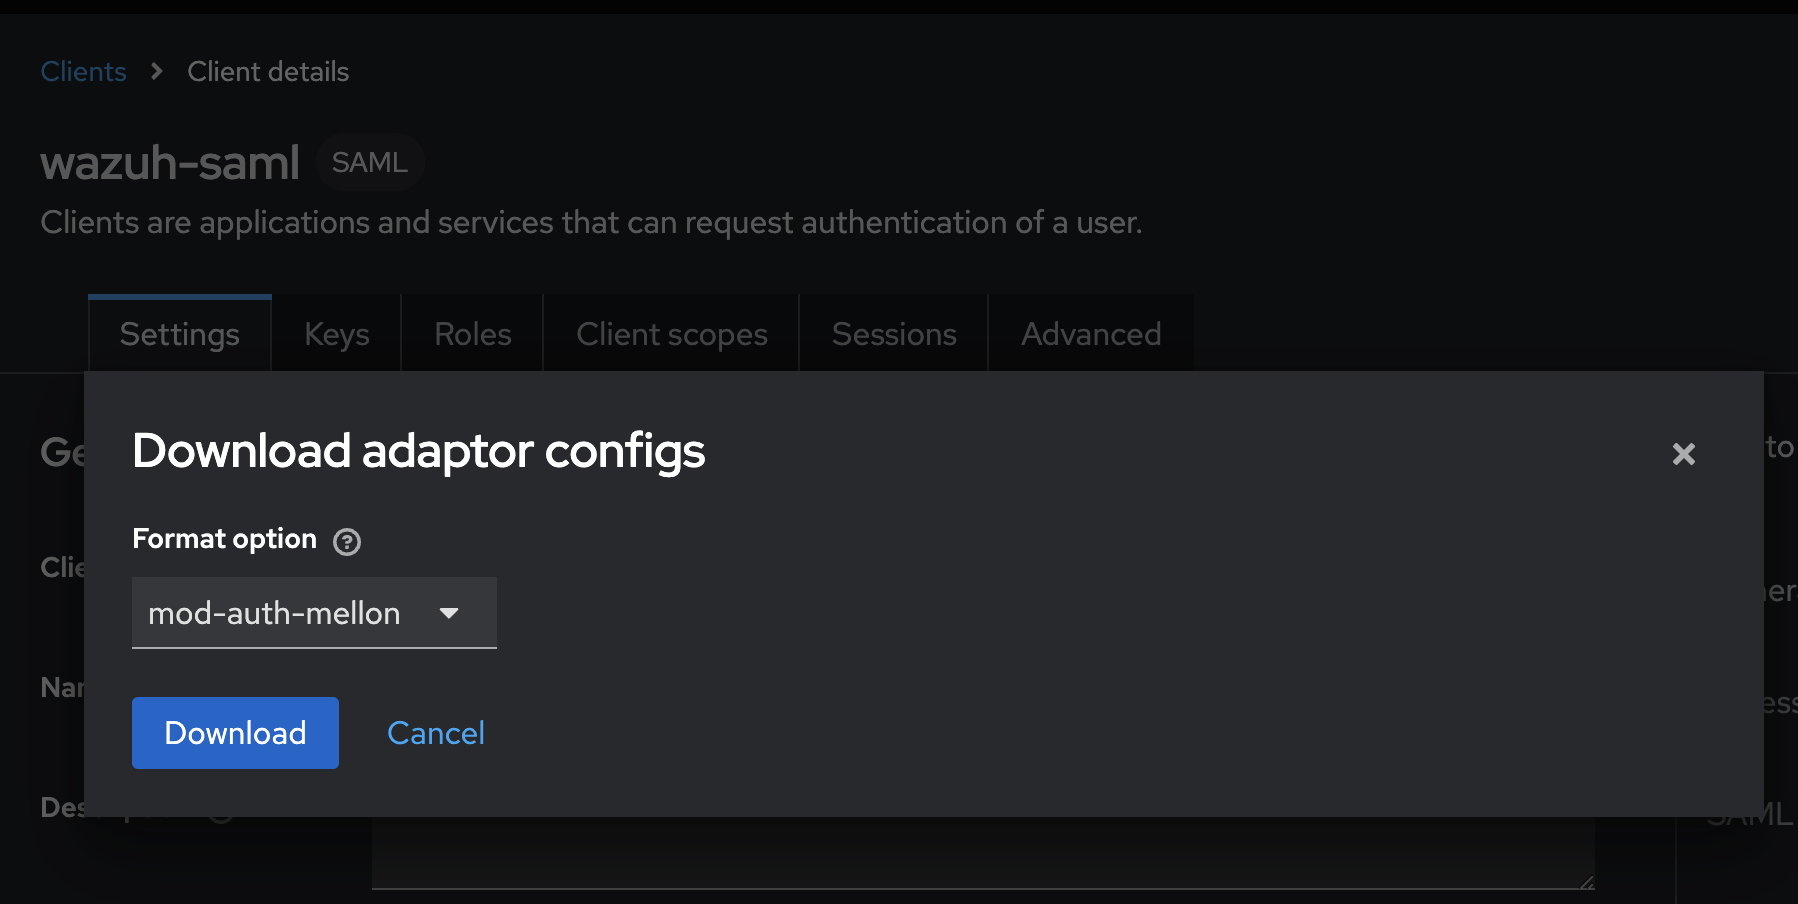Open the Roles tab
Screen dimensions: 1798x904
click(471, 333)
